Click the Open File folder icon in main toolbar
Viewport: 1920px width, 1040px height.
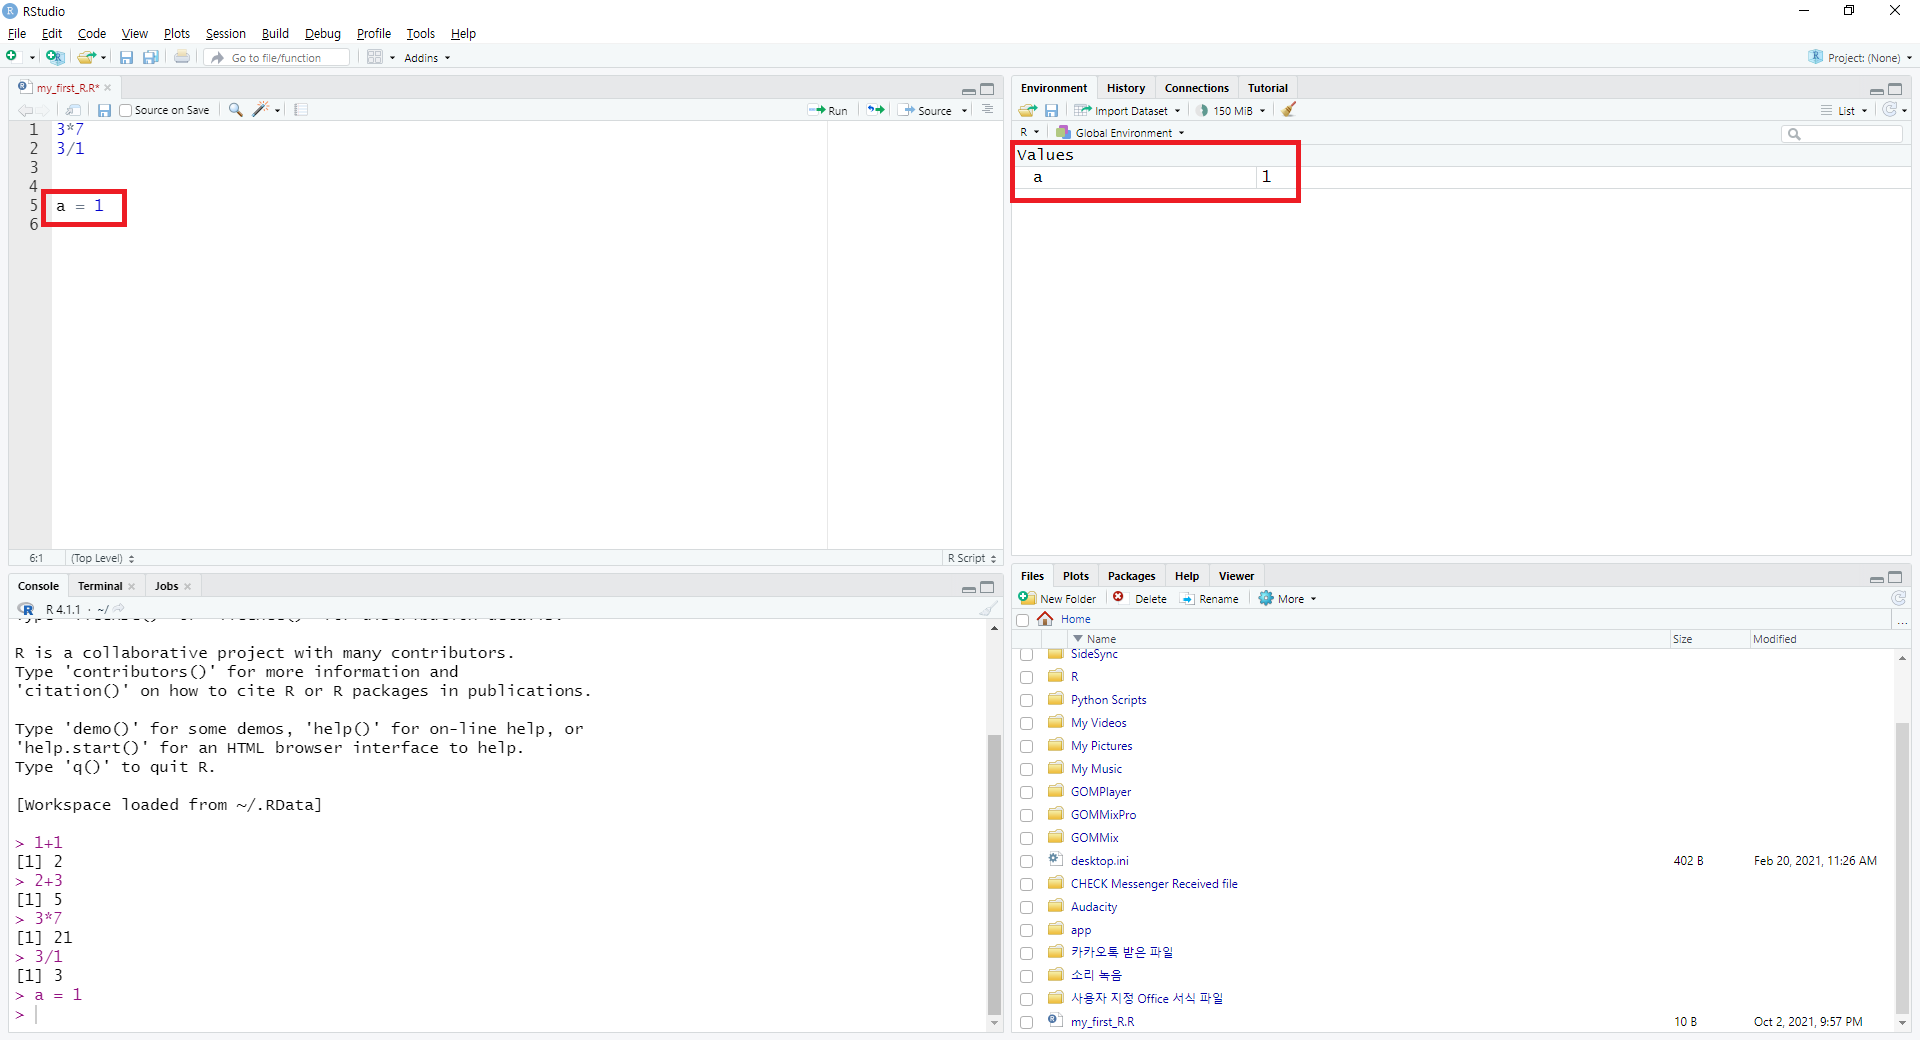pyautogui.click(x=87, y=57)
